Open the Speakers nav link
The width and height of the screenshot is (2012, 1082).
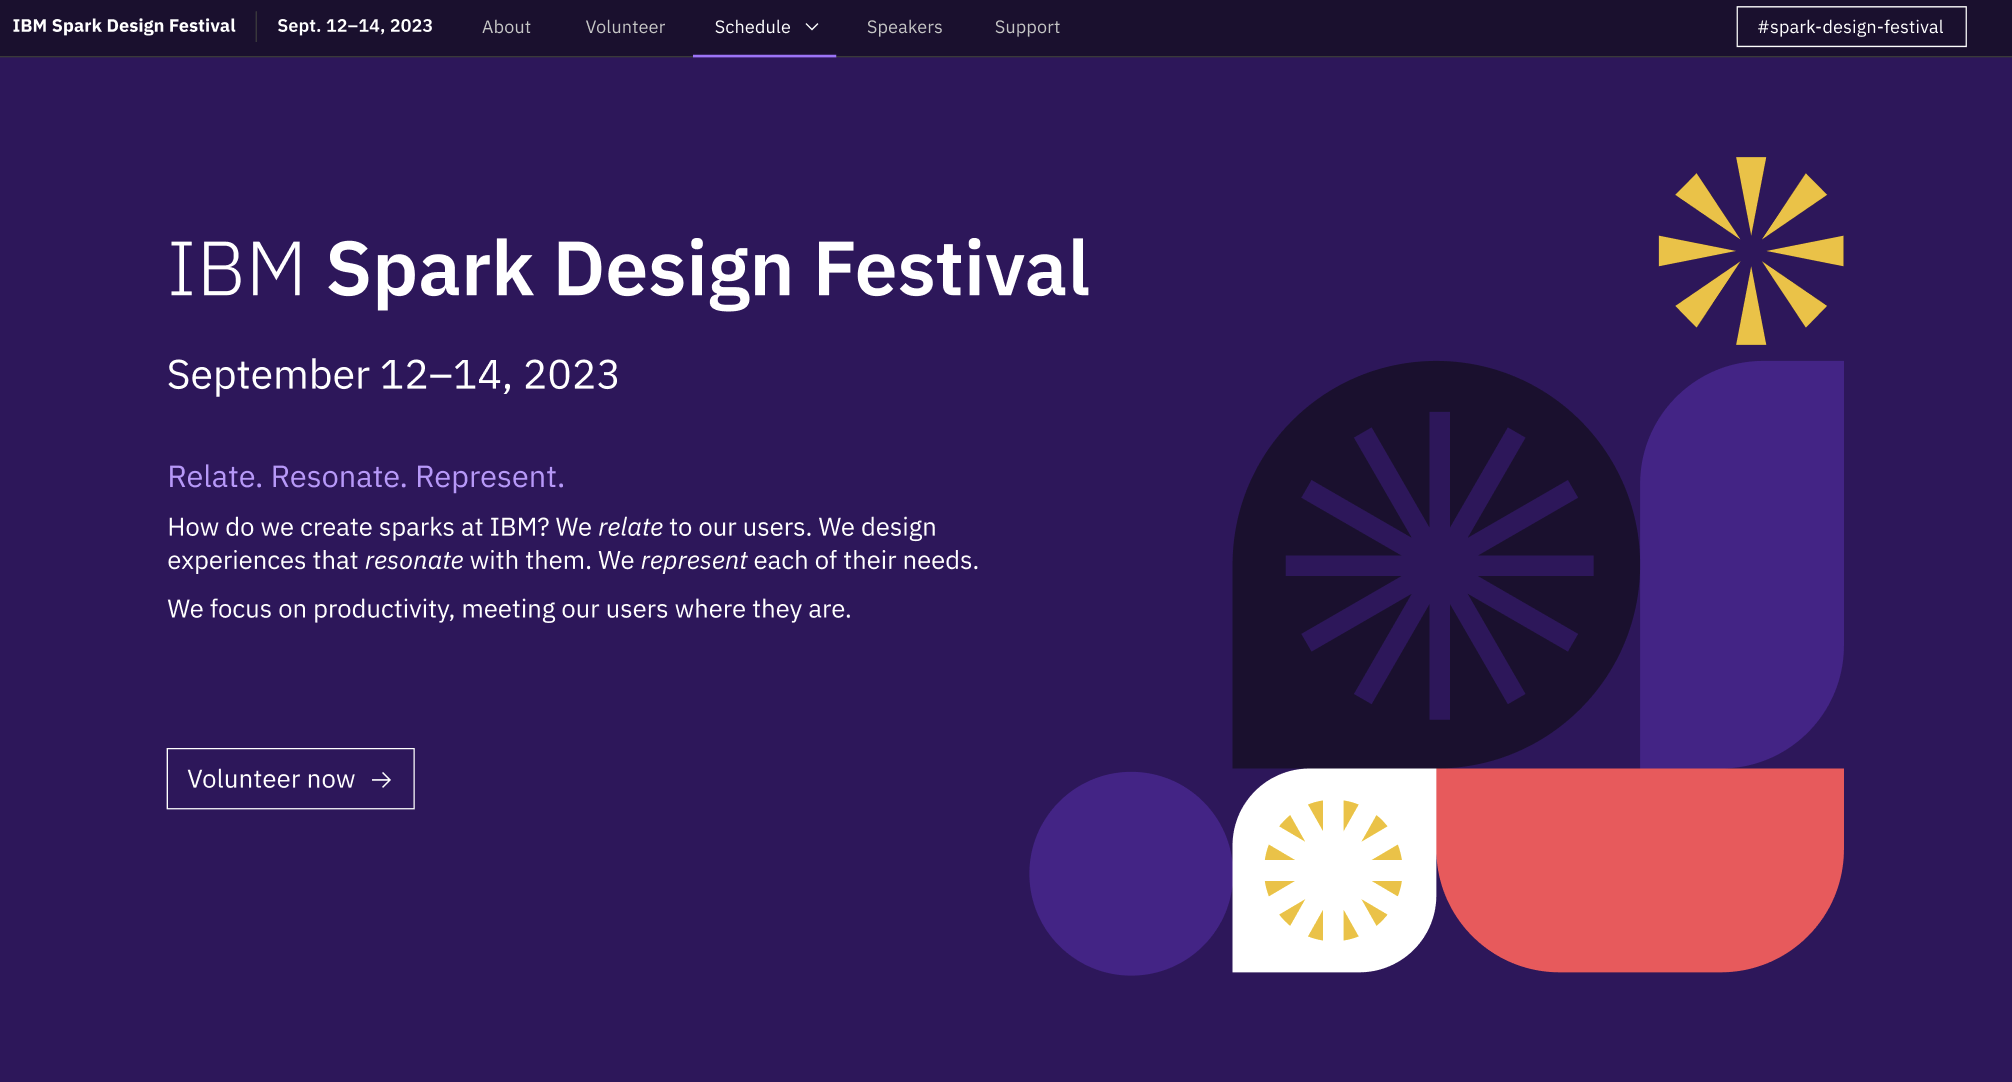pos(904,27)
